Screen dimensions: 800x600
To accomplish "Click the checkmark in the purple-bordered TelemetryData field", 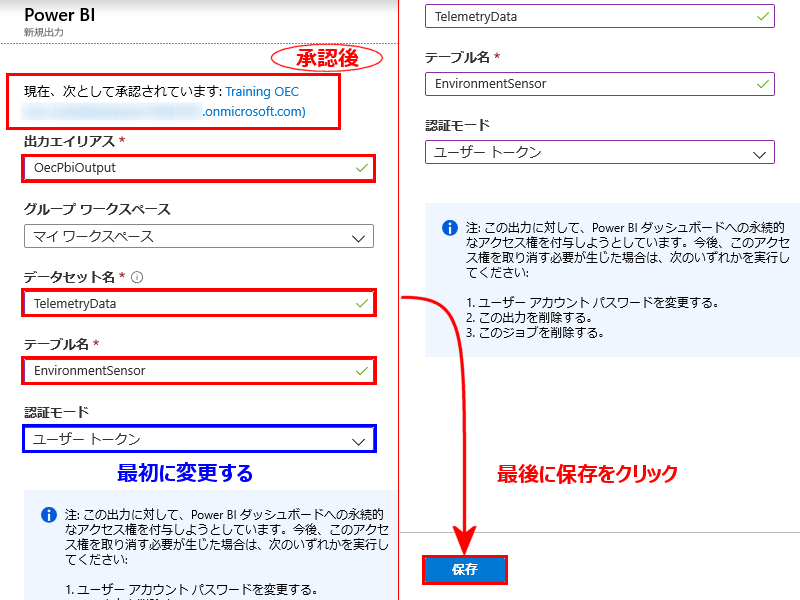I will (x=764, y=16).
